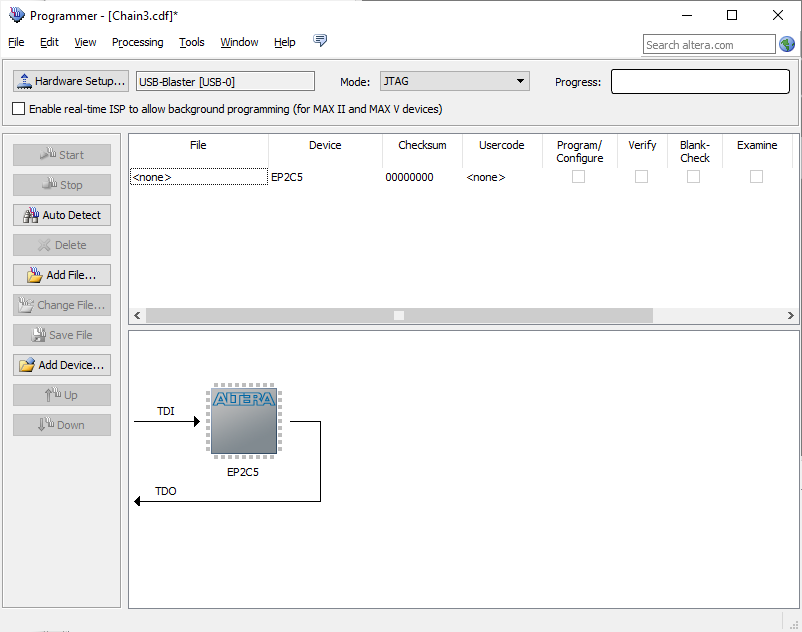Open the Tools menu
This screenshot has height=632, width=802.
pyautogui.click(x=192, y=42)
